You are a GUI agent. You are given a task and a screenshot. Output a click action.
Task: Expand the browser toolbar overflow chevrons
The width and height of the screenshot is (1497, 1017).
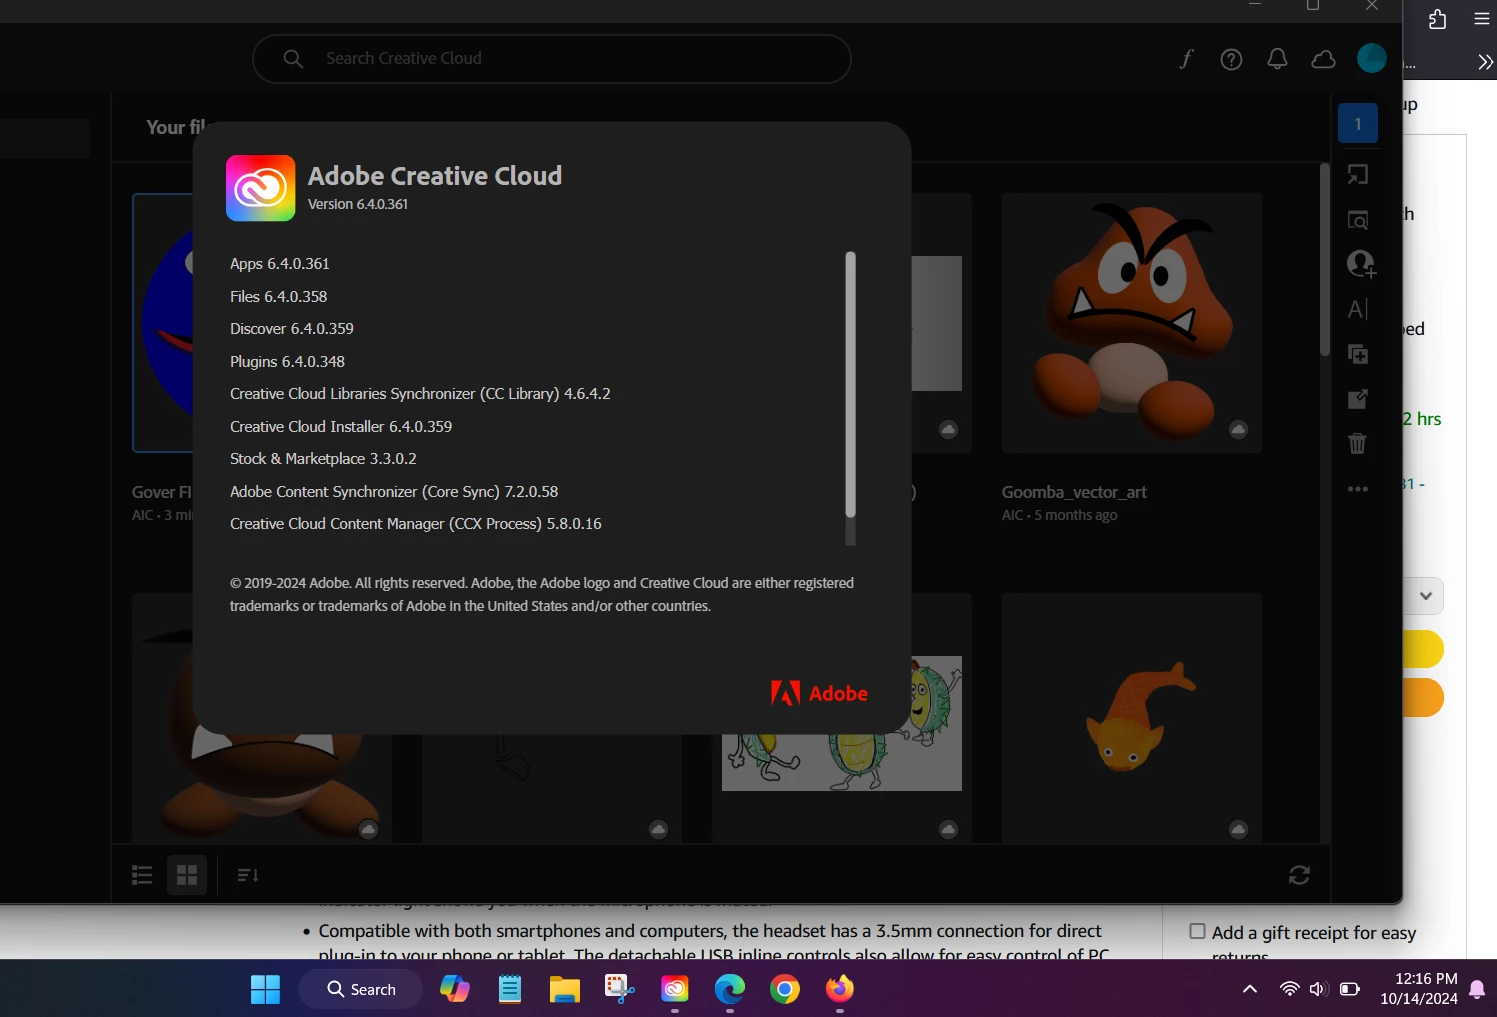point(1485,62)
